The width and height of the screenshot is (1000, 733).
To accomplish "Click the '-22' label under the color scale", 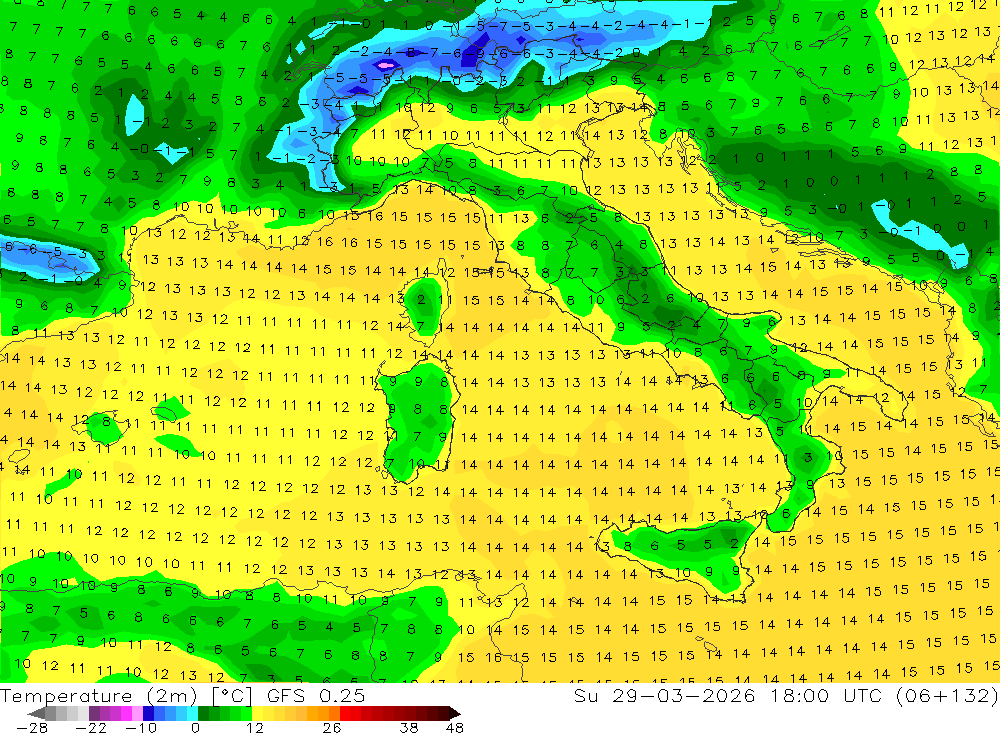I will [x=91, y=727].
